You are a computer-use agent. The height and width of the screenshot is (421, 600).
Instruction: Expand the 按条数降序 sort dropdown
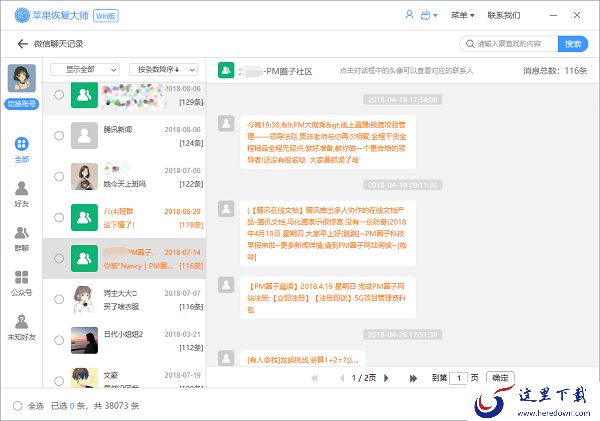click(x=163, y=70)
